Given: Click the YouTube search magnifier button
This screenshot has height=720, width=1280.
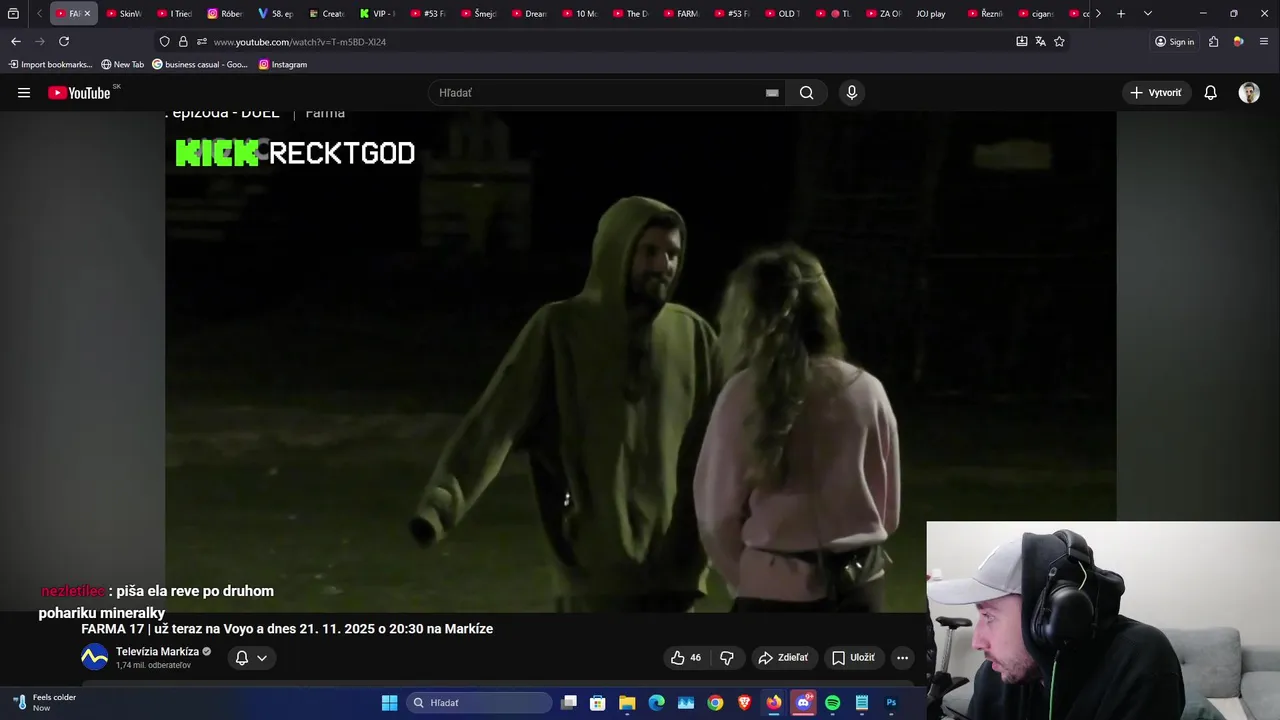Looking at the screenshot, I should click(807, 93).
